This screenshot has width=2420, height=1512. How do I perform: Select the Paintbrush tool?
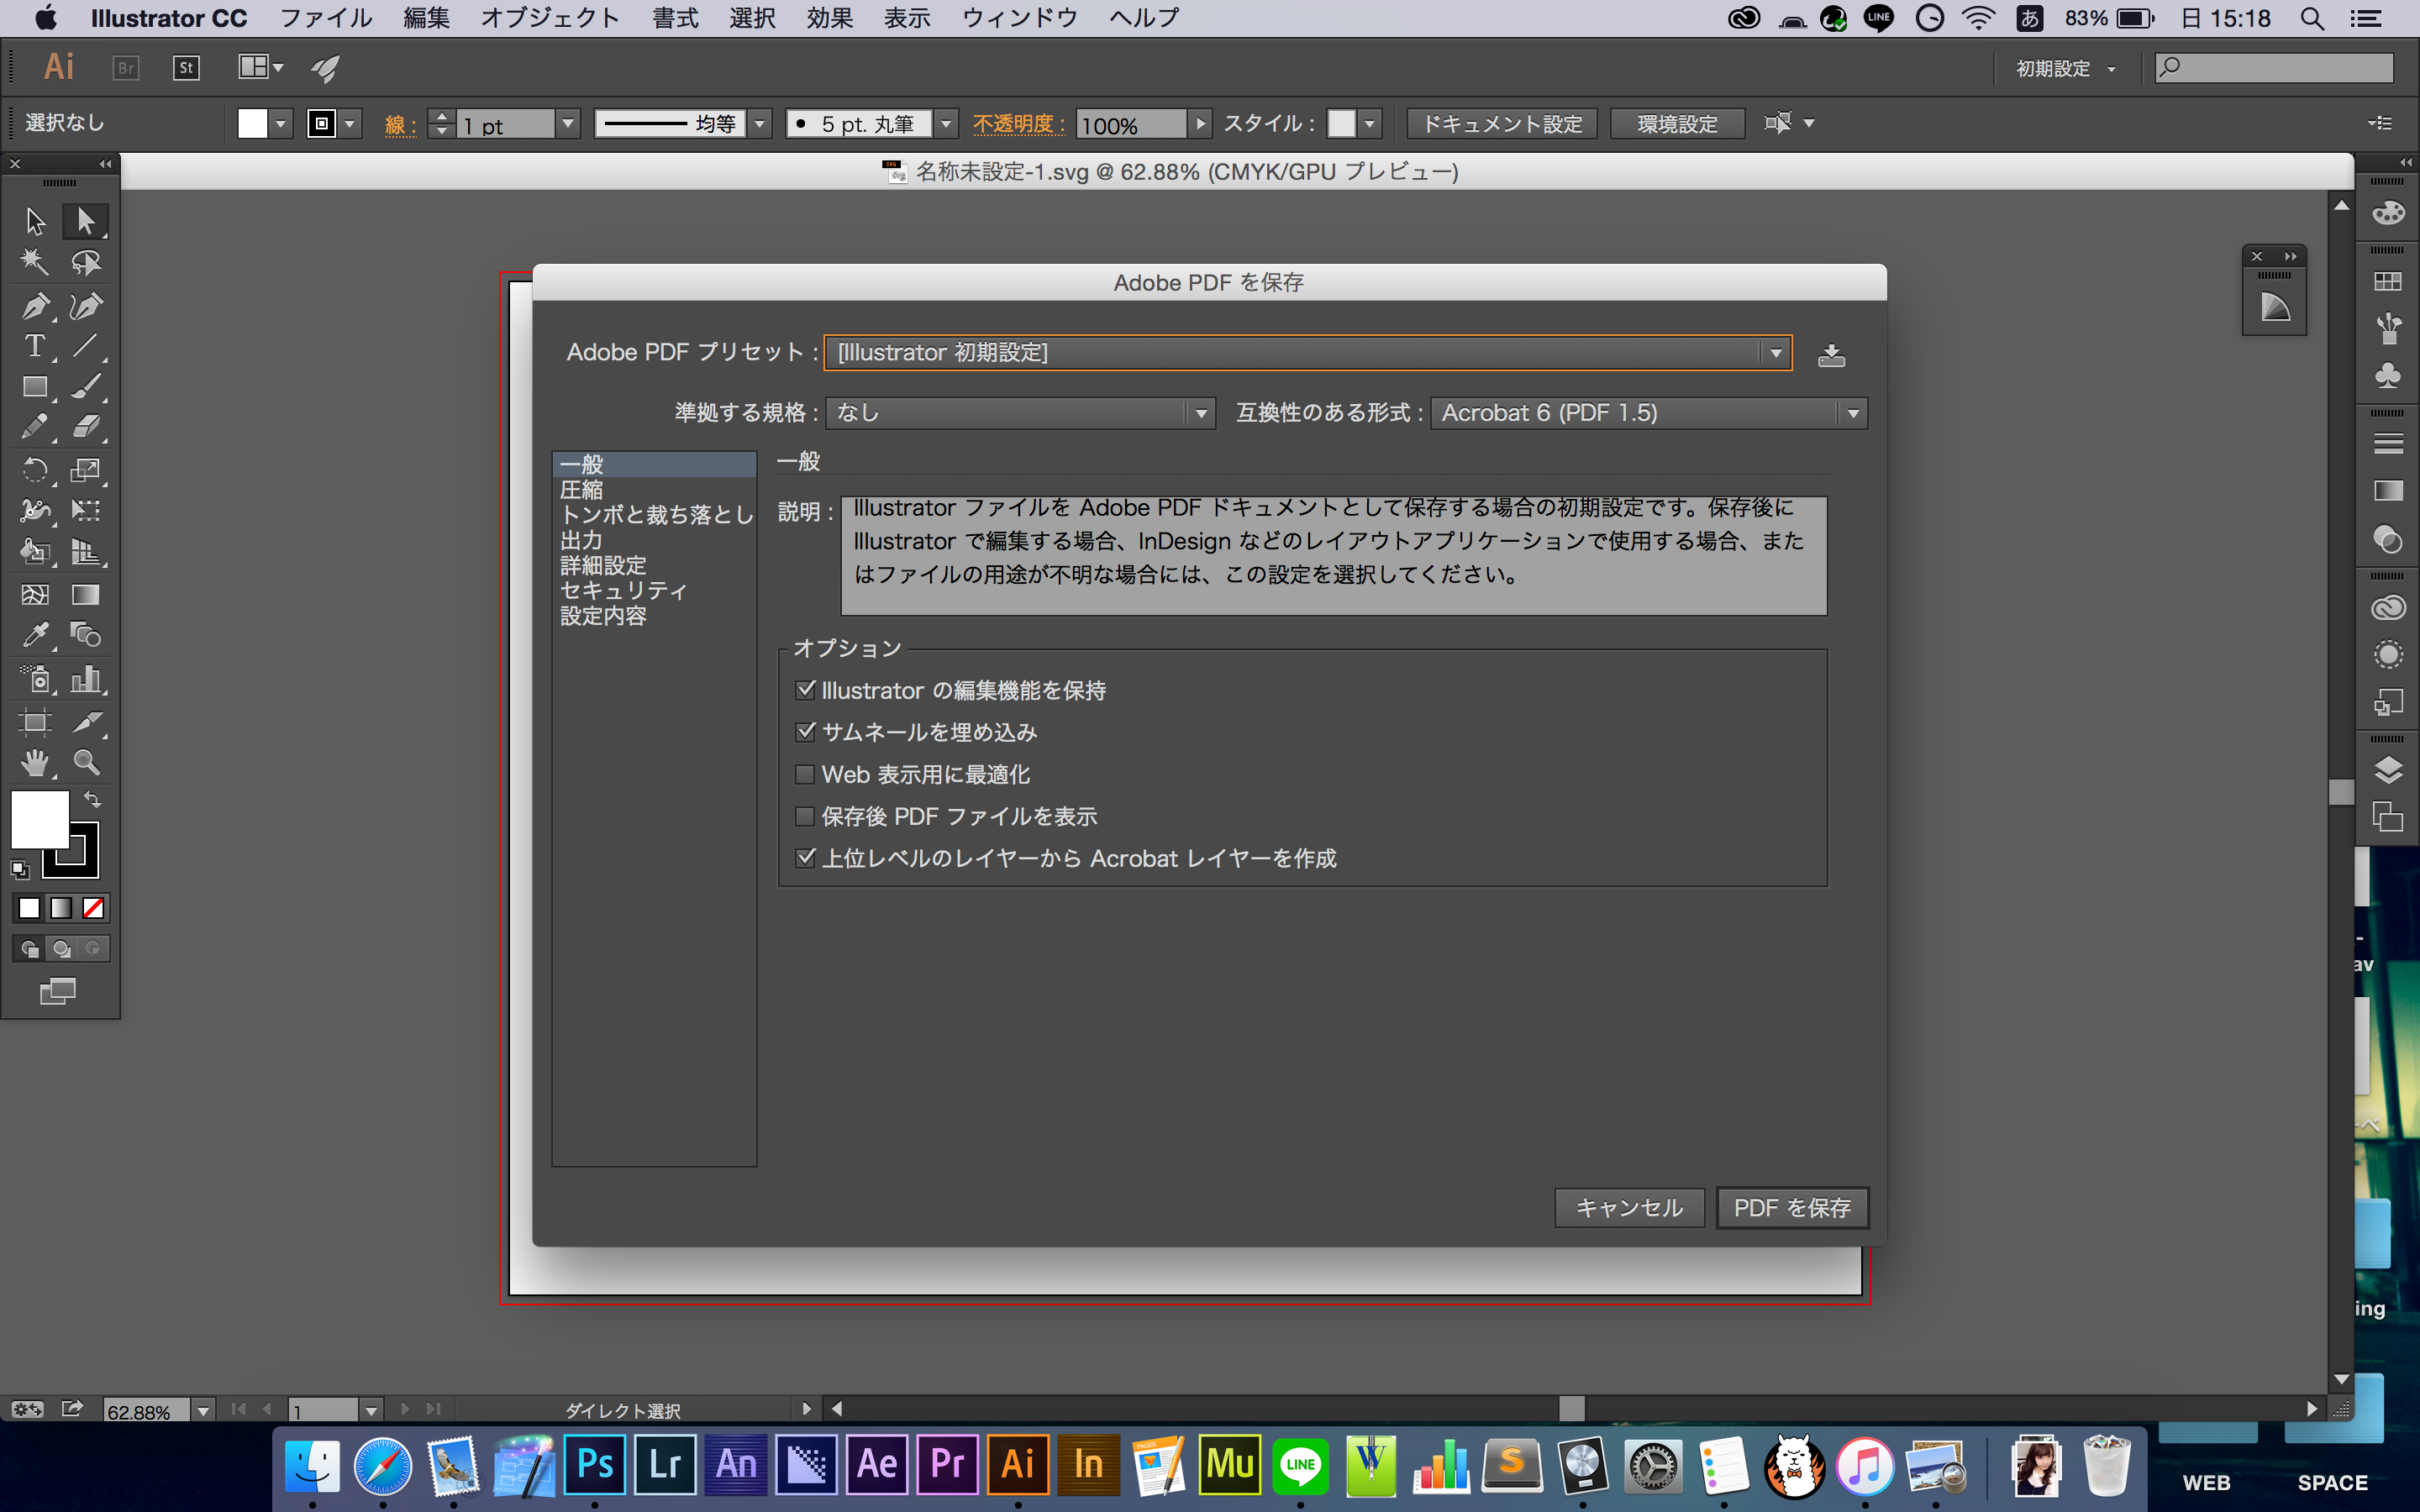[x=86, y=387]
